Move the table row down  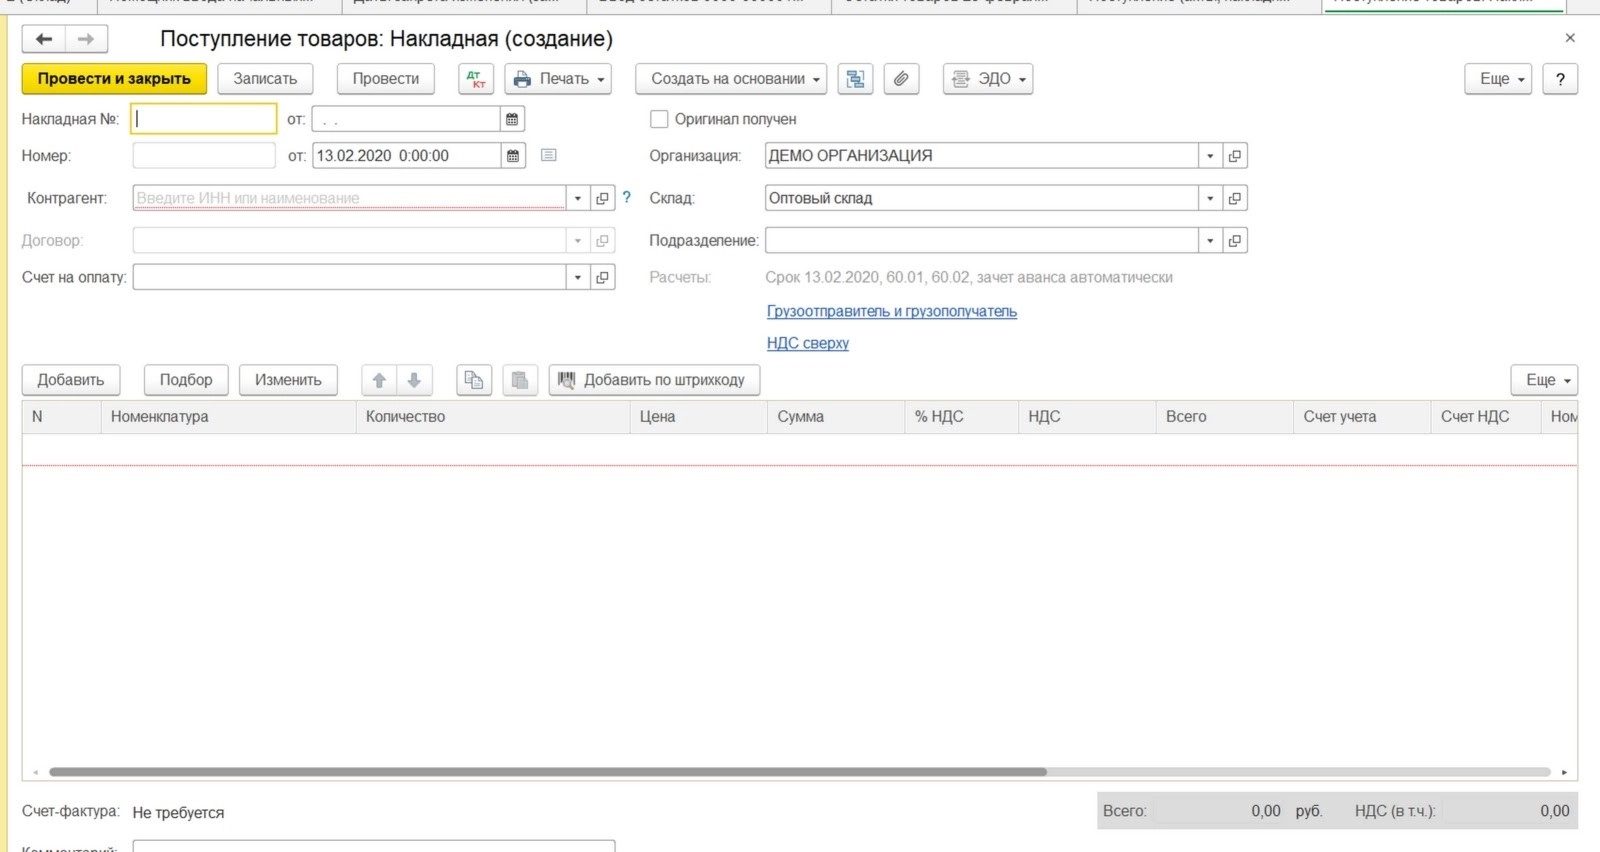point(414,380)
